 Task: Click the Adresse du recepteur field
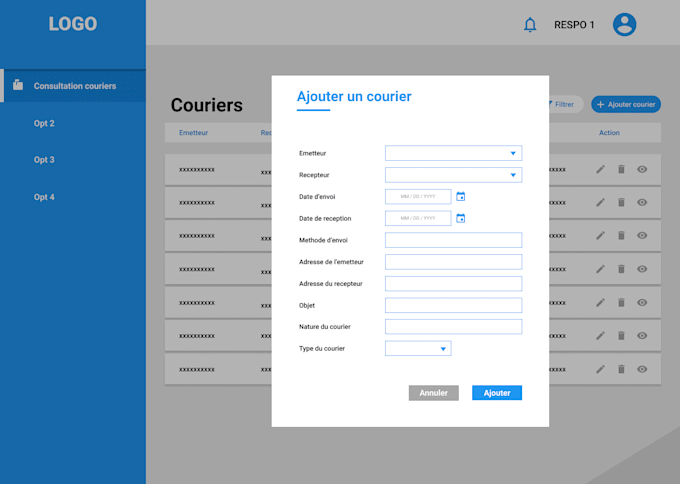[x=453, y=283]
